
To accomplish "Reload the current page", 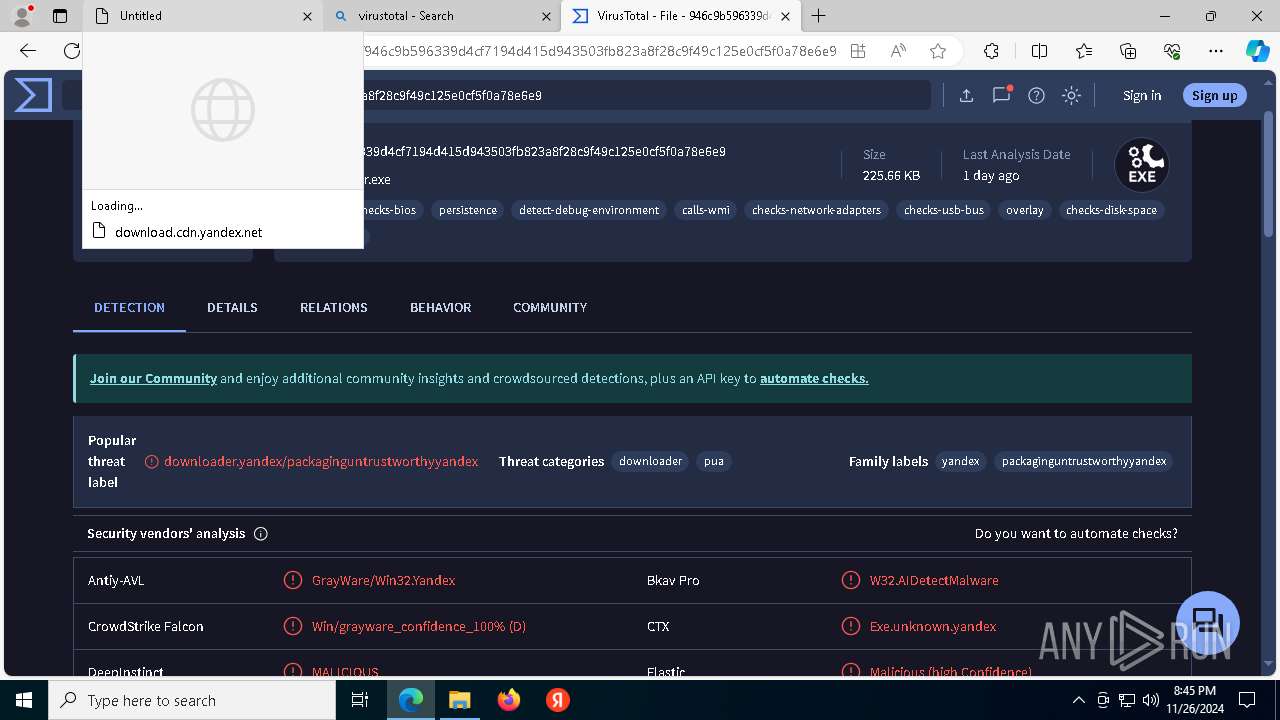I will (x=71, y=51).
